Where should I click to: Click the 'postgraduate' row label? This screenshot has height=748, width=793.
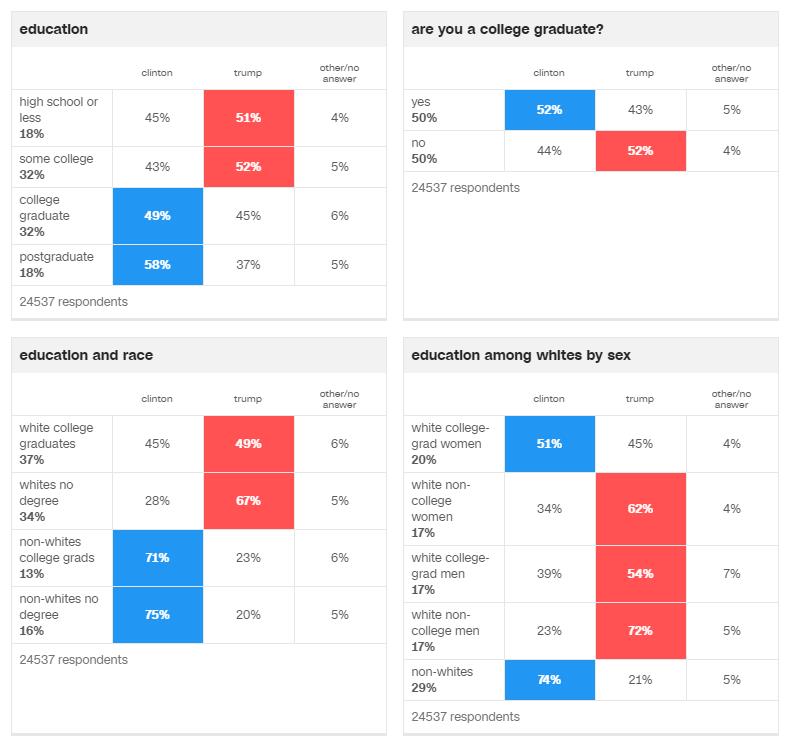(56, 257)
